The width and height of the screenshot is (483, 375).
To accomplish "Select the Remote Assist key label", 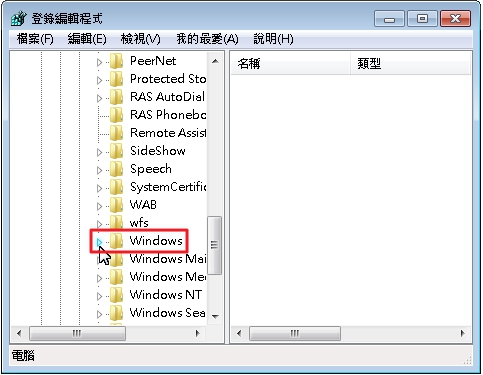I will [x=168, y=133].
